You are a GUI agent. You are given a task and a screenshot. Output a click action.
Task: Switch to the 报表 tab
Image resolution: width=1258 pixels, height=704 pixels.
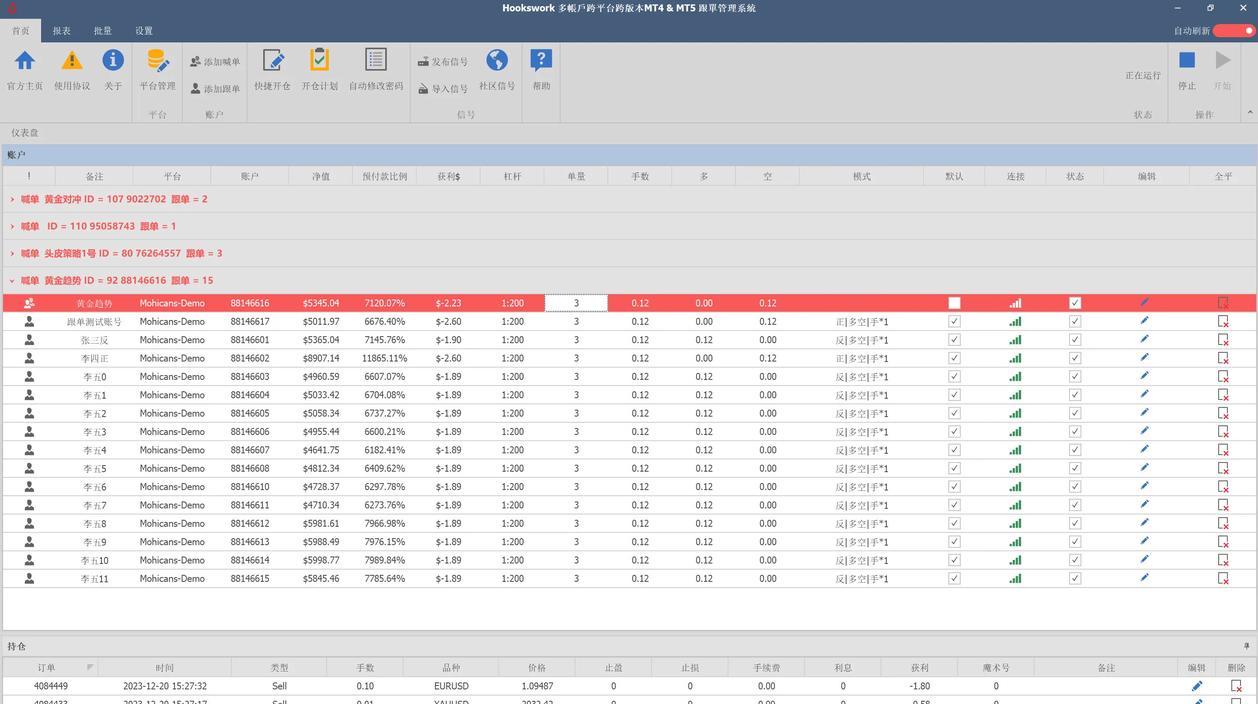click(x=62, y=31)
